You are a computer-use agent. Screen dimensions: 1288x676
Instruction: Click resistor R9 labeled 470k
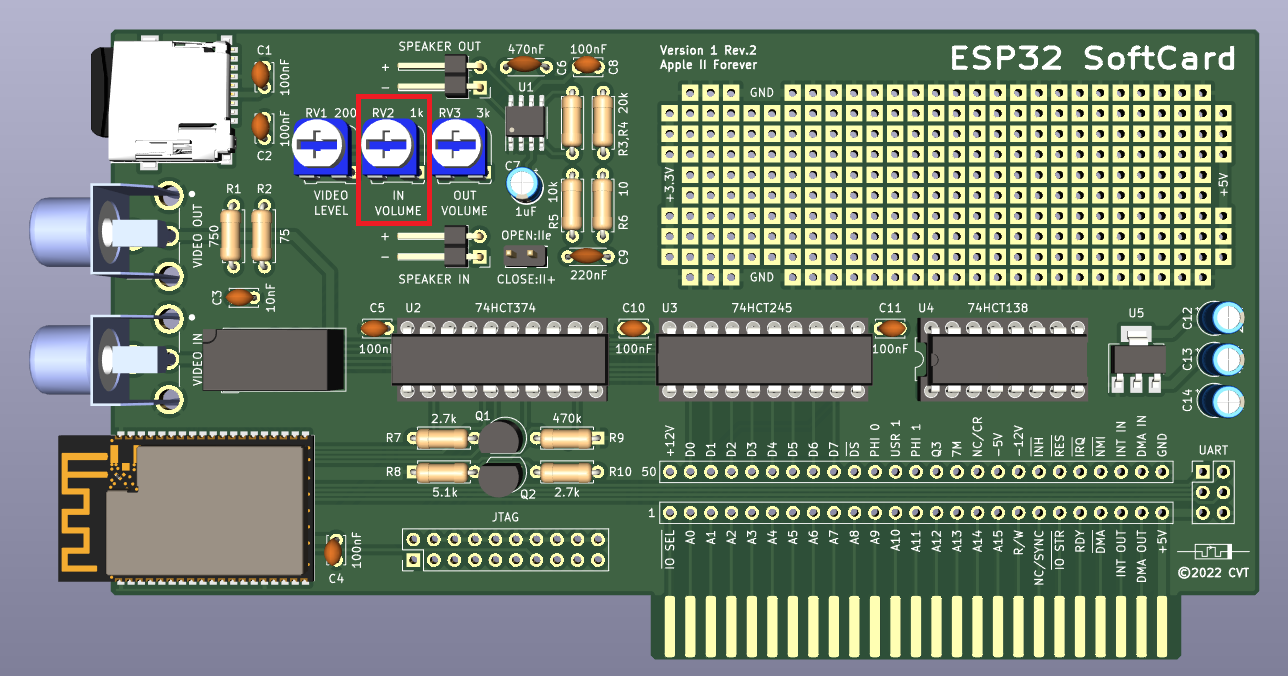pos(565,438)
